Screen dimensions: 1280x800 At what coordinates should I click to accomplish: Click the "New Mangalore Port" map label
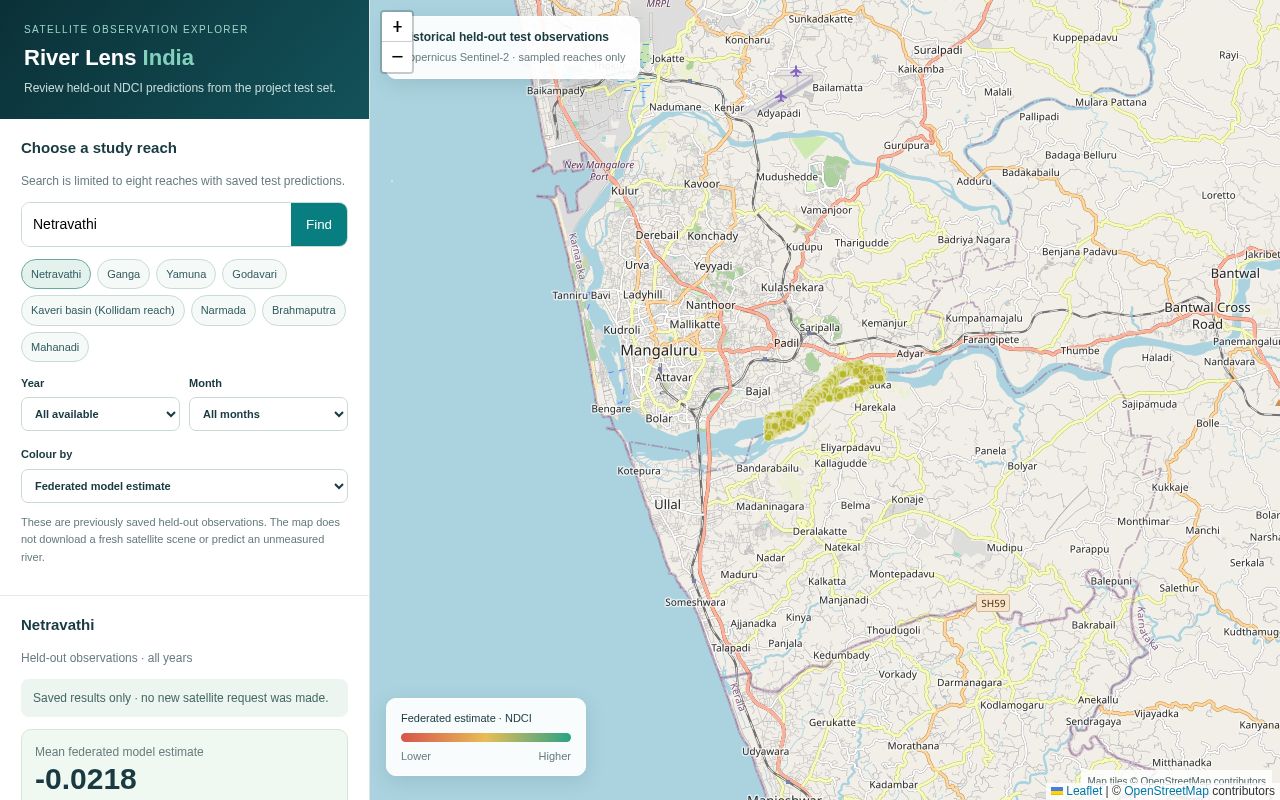pyautogui.click(x=599, y=171)
